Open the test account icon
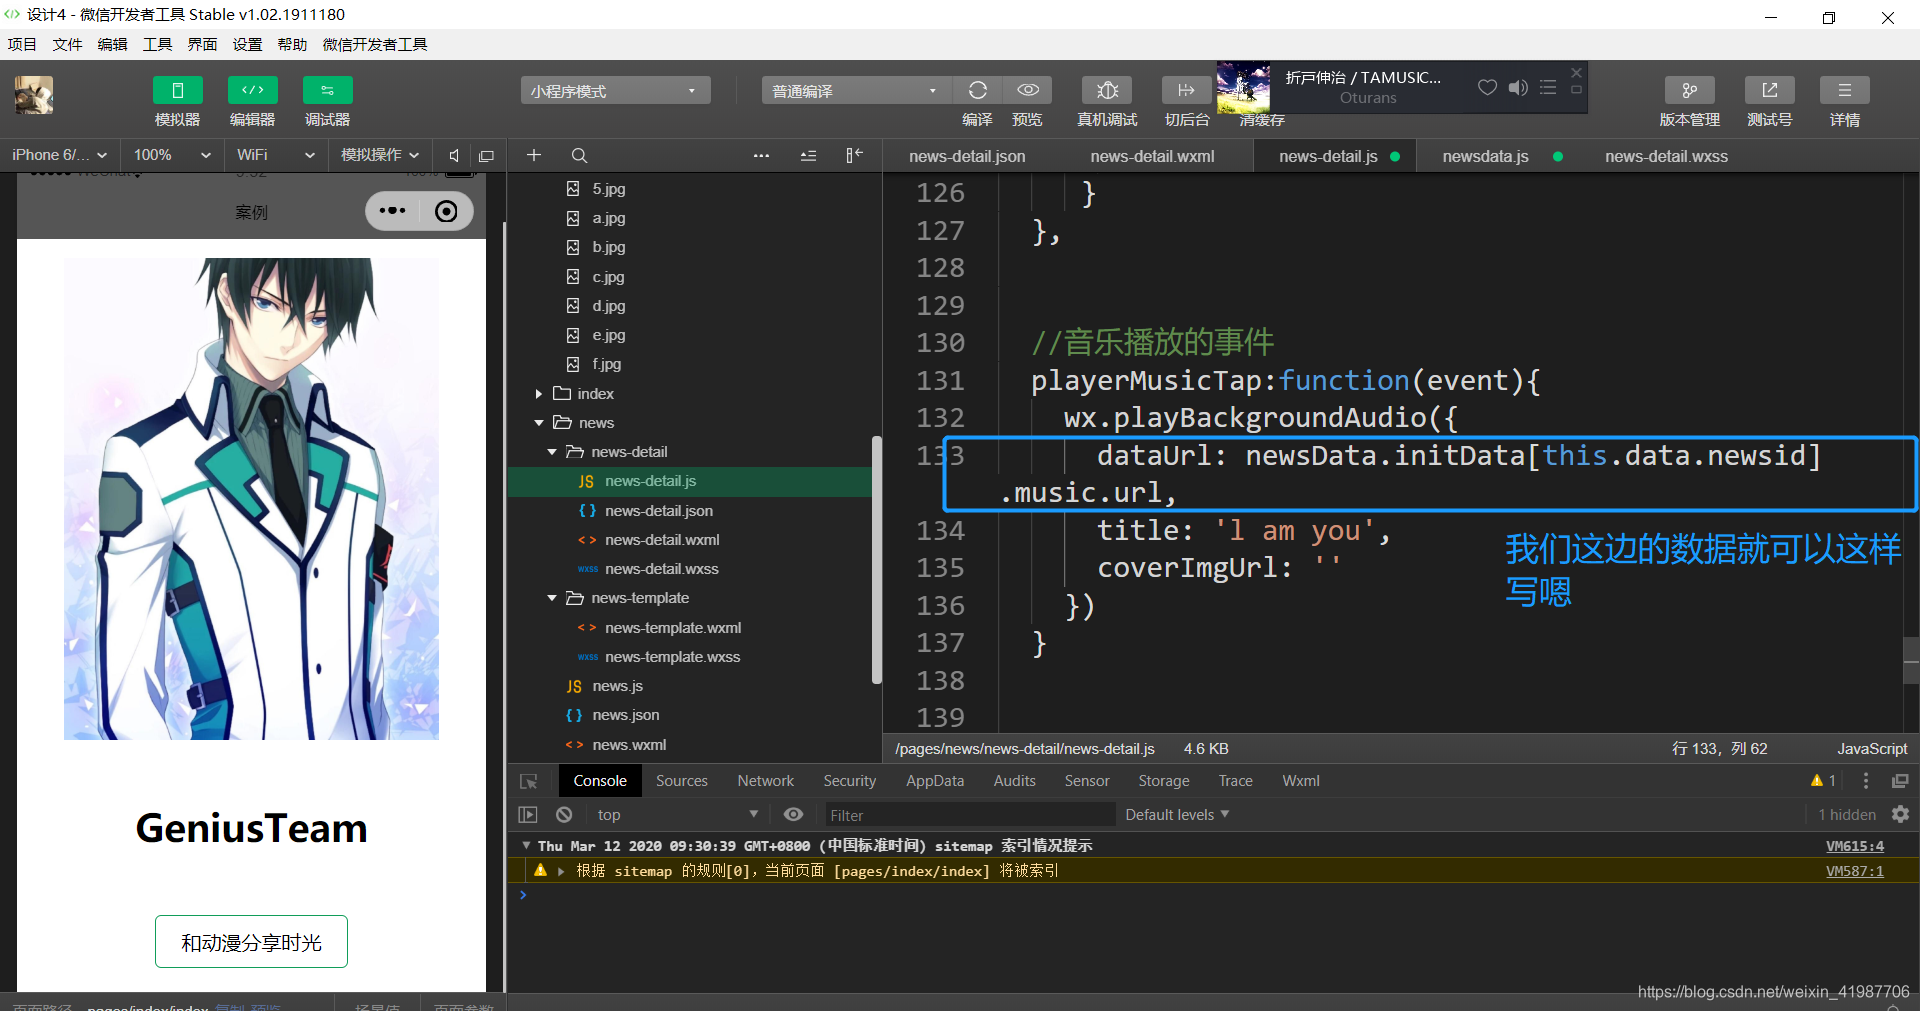Screen dimensions: 1920x1011 tap(1769, 90)
